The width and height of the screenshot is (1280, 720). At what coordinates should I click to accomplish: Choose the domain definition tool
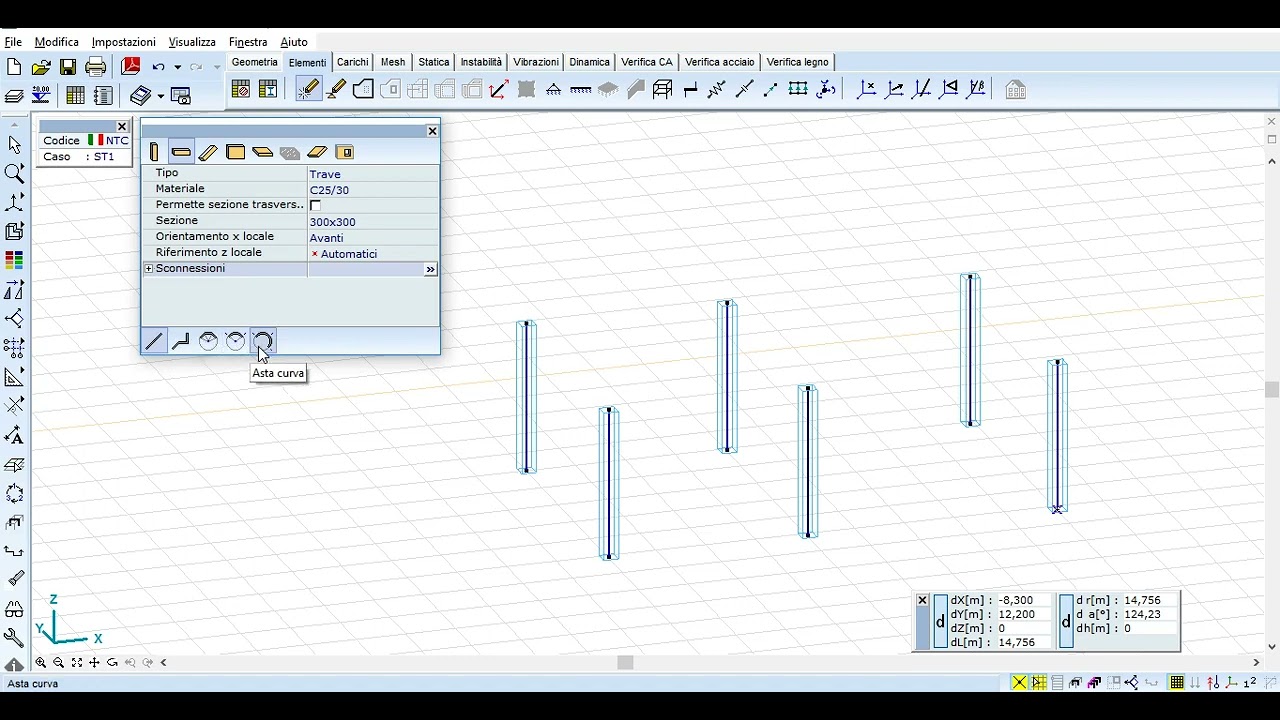click(x=363, y=90)
